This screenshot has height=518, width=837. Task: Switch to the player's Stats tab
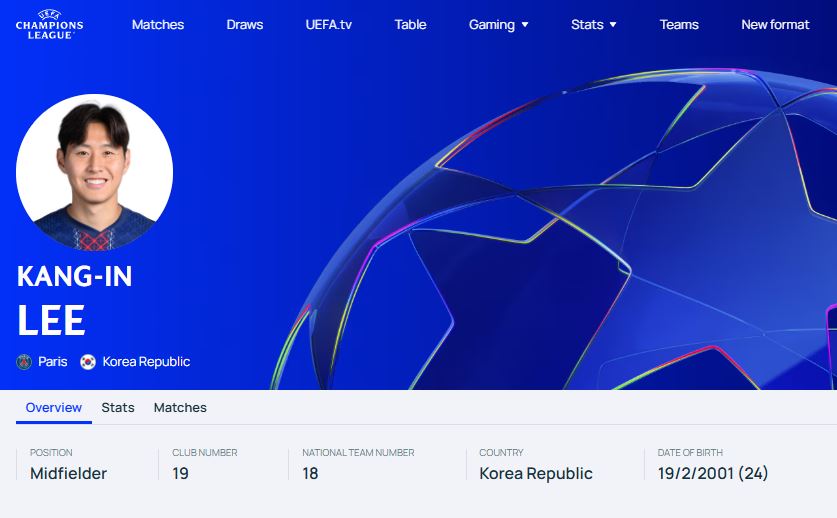(118, 407)
